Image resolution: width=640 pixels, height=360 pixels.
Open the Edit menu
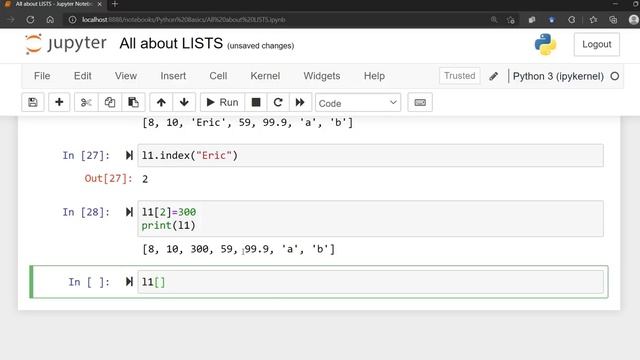(x=82, y=76)
